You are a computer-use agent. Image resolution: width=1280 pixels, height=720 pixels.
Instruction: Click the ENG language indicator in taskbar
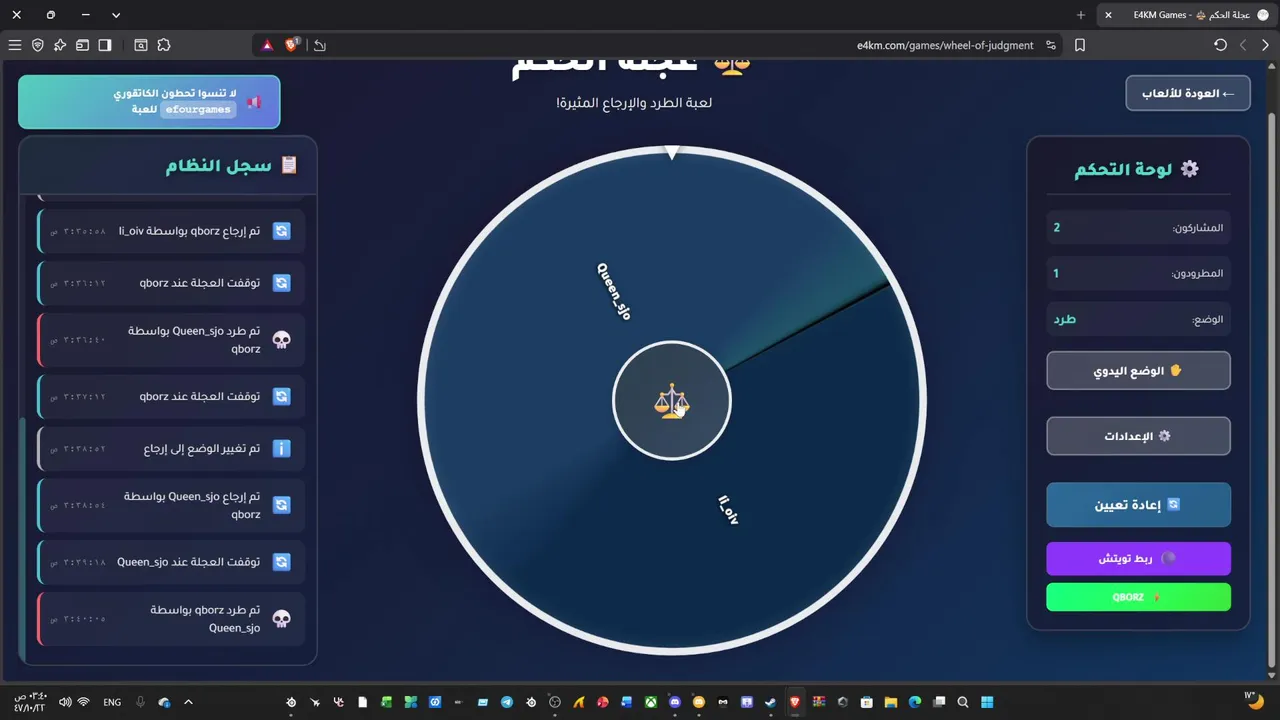(112, 702)
